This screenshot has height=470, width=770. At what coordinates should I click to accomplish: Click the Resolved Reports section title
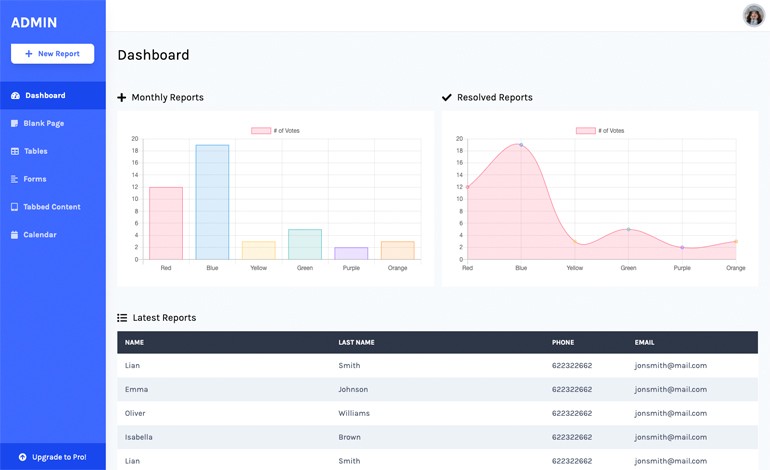pyautogui.click(x=495, y=97)
